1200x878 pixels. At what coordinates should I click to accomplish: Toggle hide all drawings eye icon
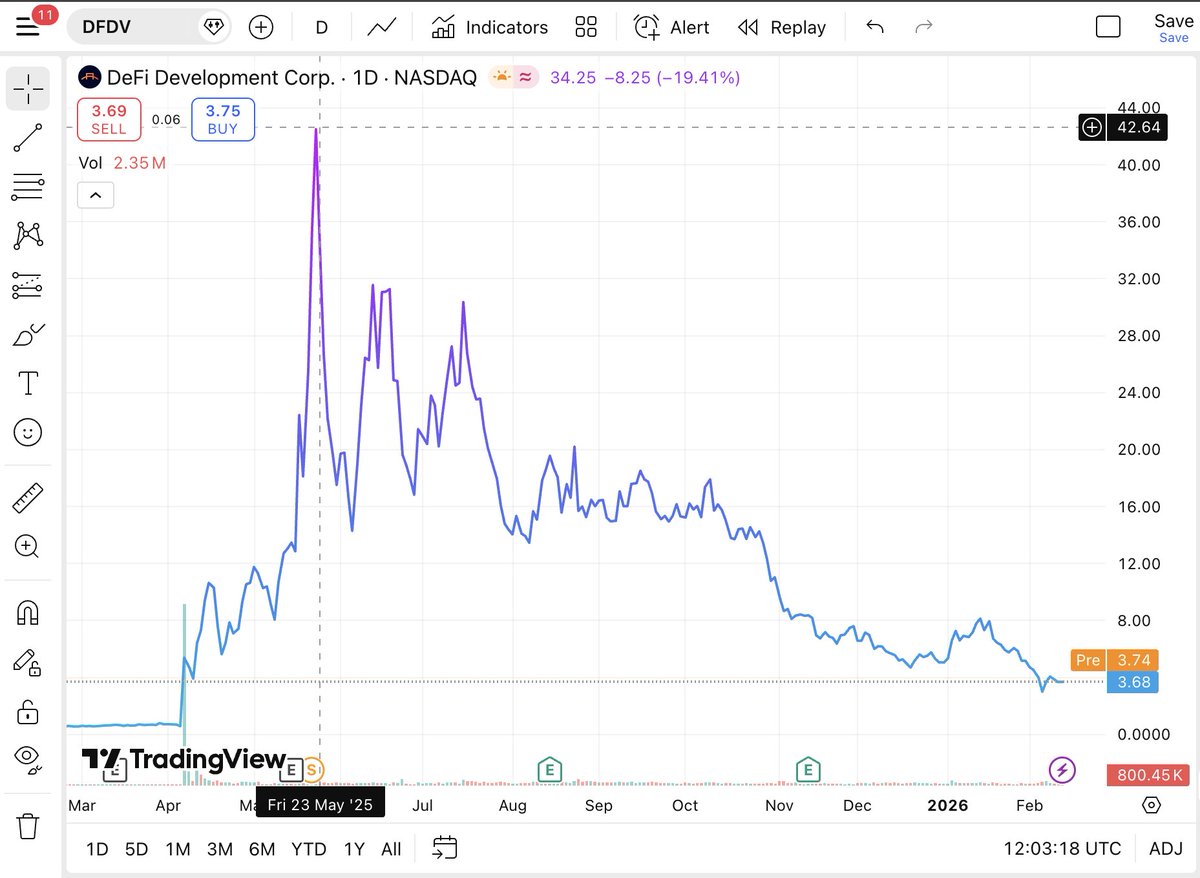tap(28, 760)
